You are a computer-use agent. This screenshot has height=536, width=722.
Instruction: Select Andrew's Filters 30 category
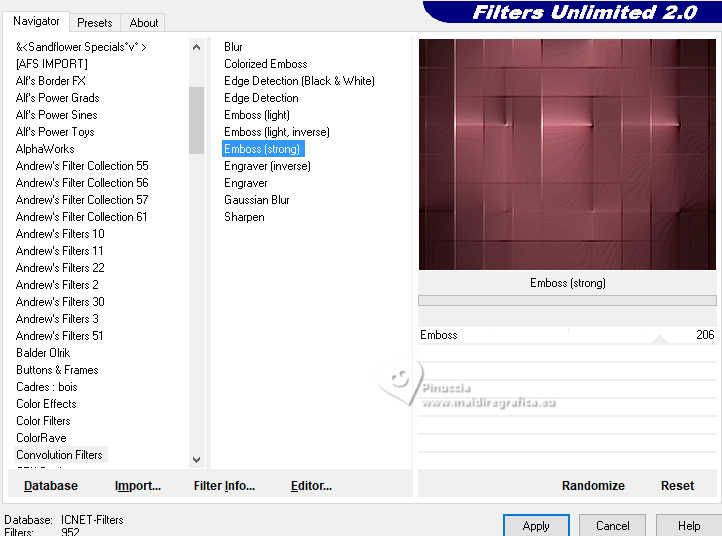[x=60, y=302]
